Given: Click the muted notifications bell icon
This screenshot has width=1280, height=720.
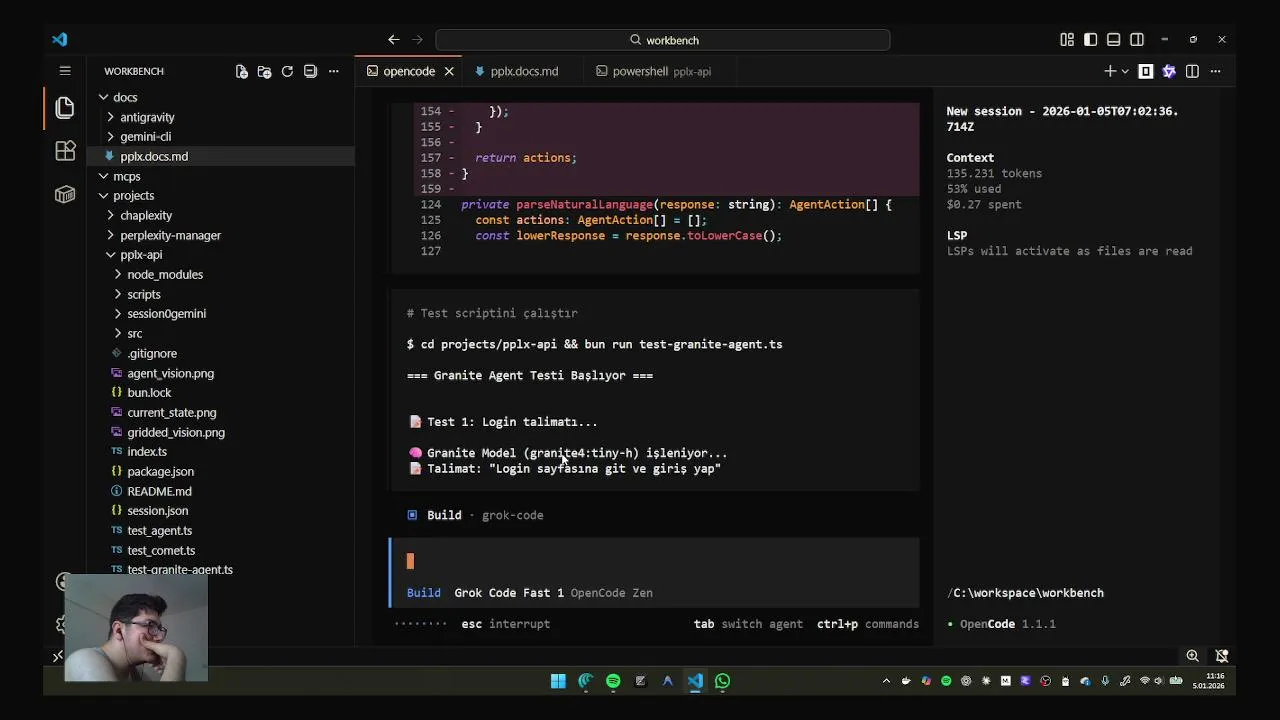Looking at the screenshot, I should [1221, 656].
